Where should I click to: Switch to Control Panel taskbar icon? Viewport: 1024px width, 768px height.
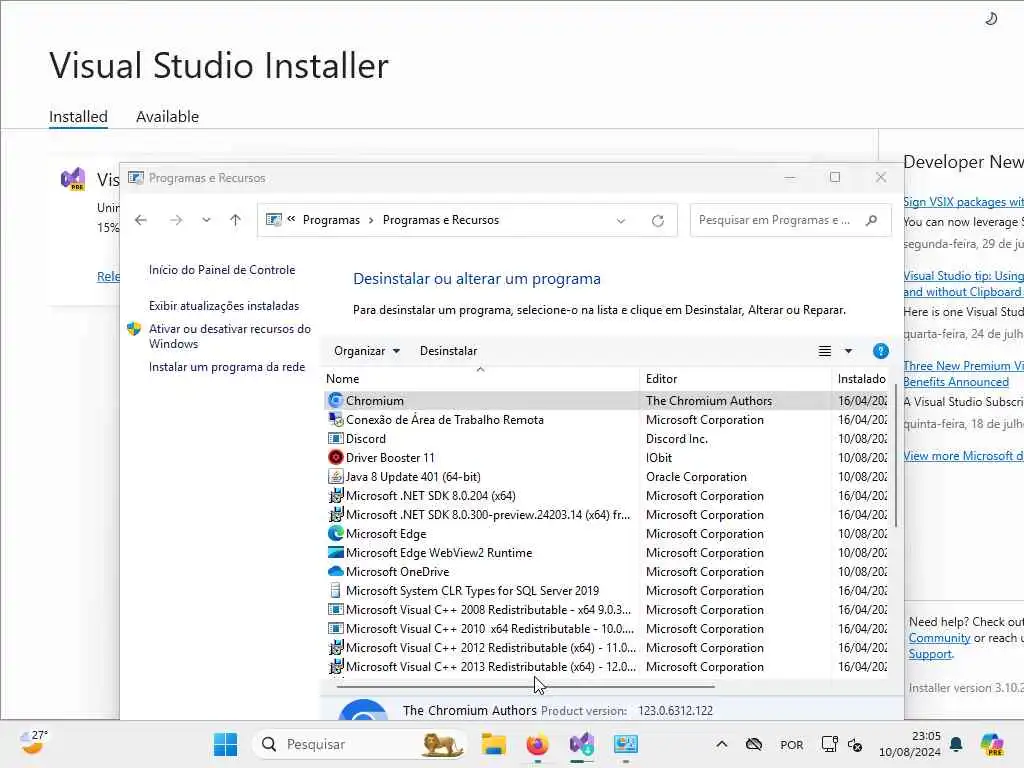625,744
